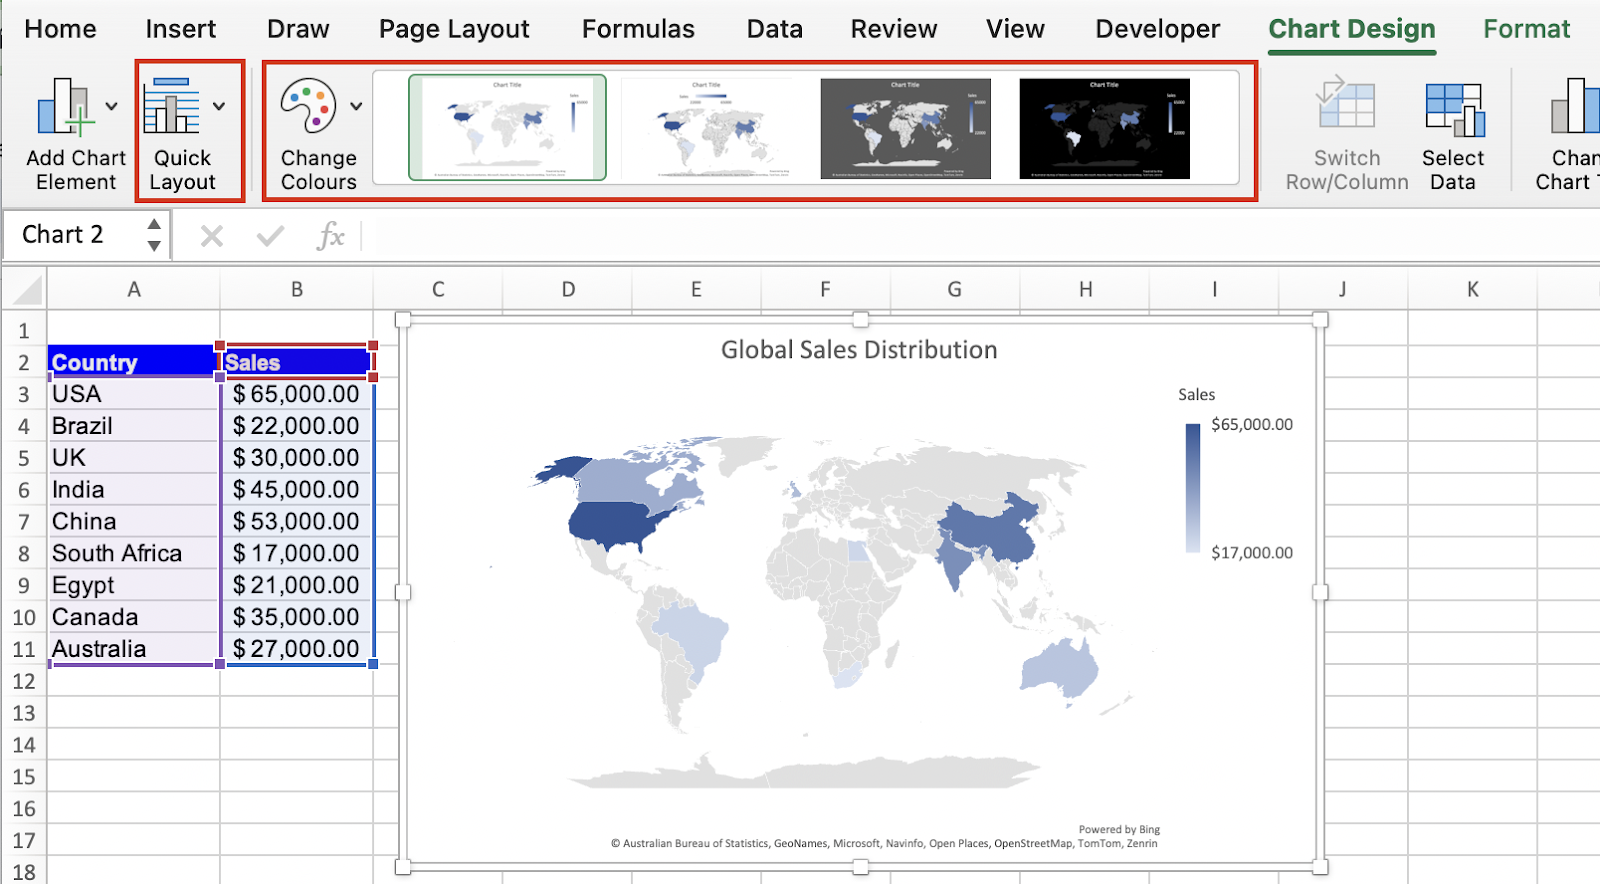
Task: Select row 12 header
Action: coord(24,681)
